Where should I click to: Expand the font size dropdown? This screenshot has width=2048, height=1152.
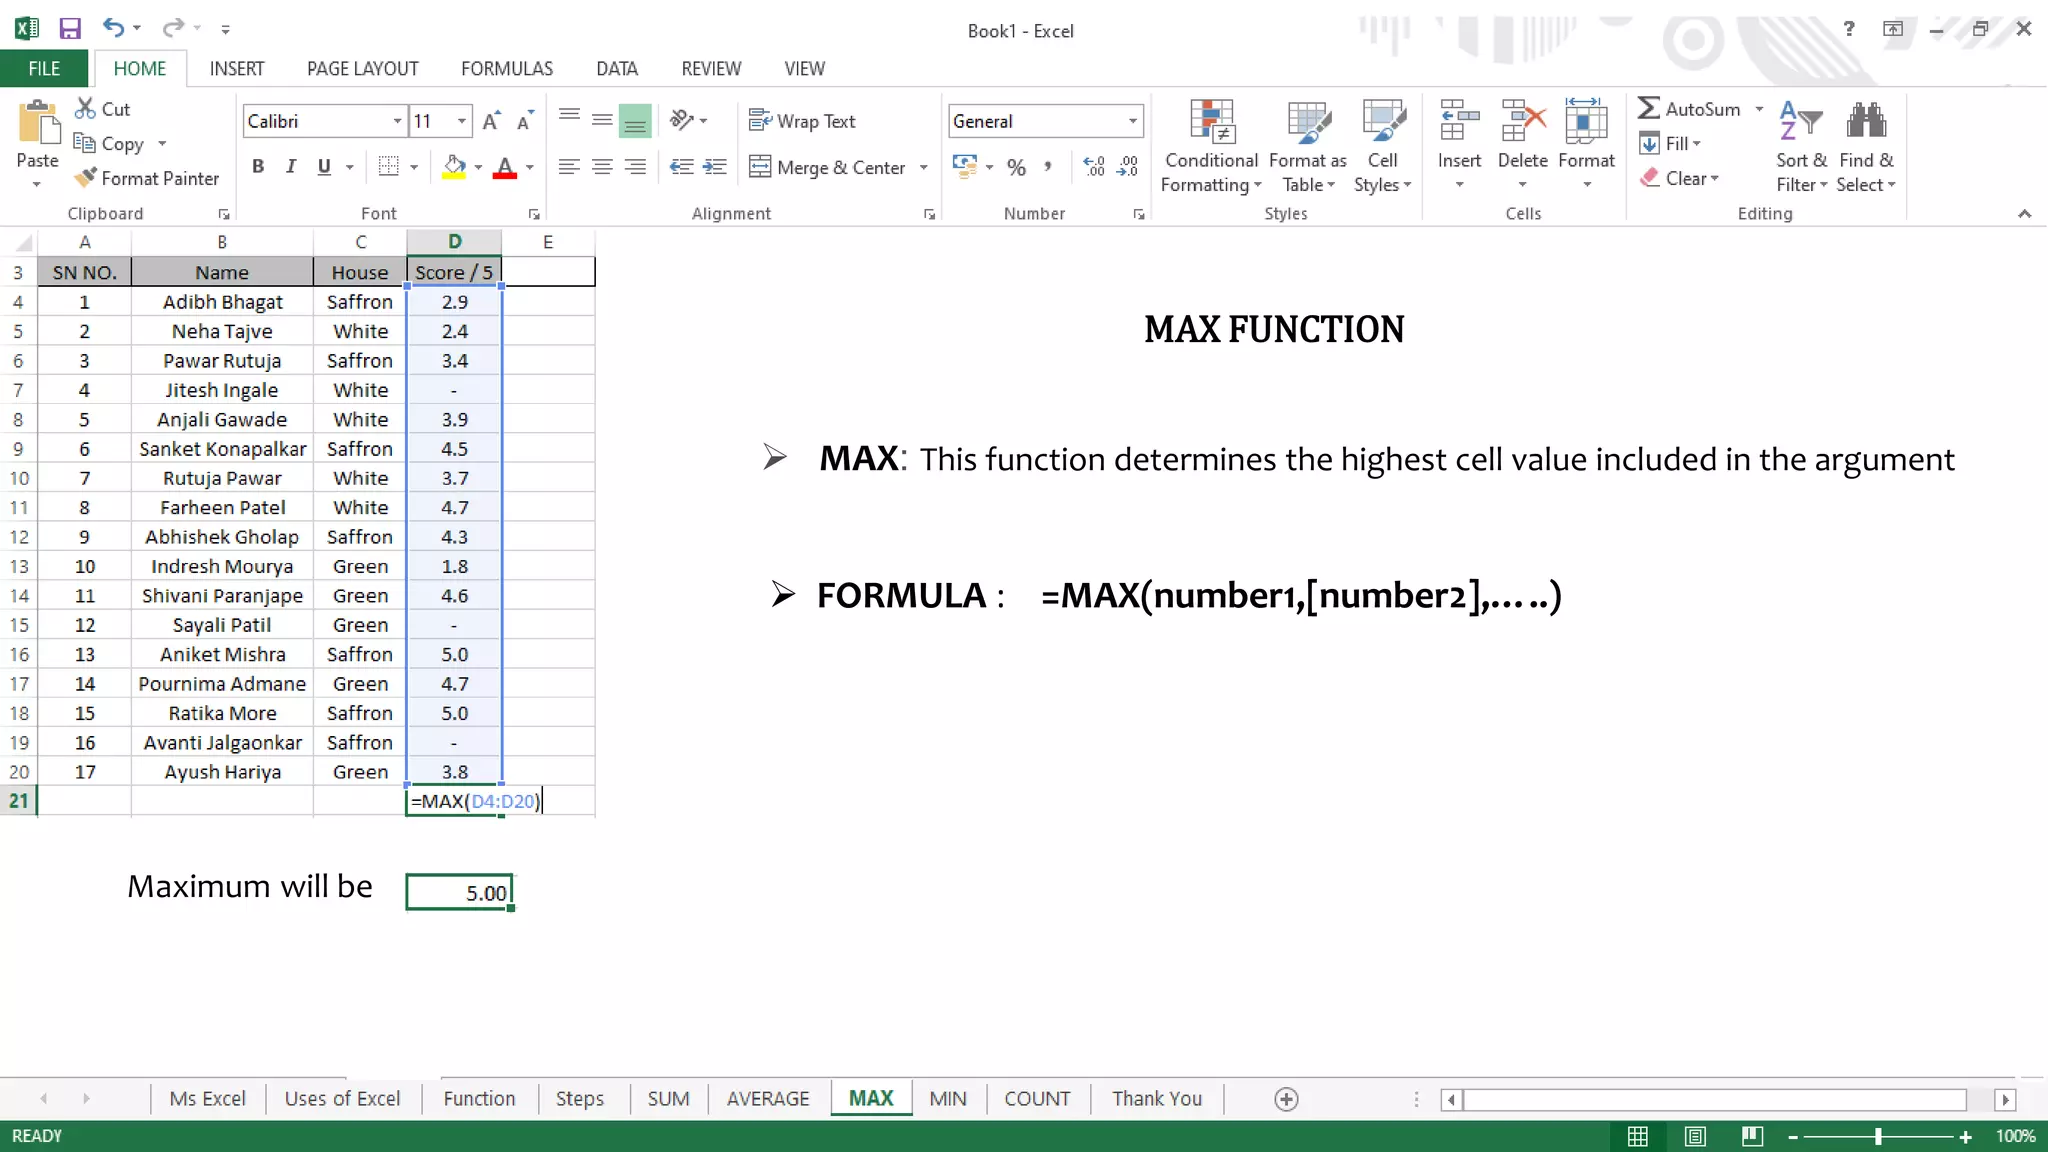pos(461,121)
